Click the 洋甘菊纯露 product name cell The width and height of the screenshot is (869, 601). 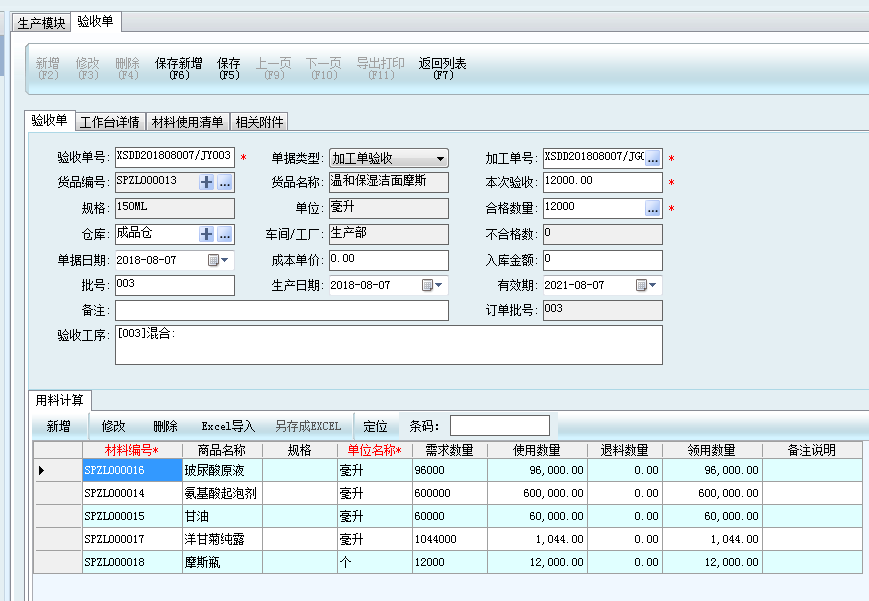pyautogui.click(x=222, y=539)
